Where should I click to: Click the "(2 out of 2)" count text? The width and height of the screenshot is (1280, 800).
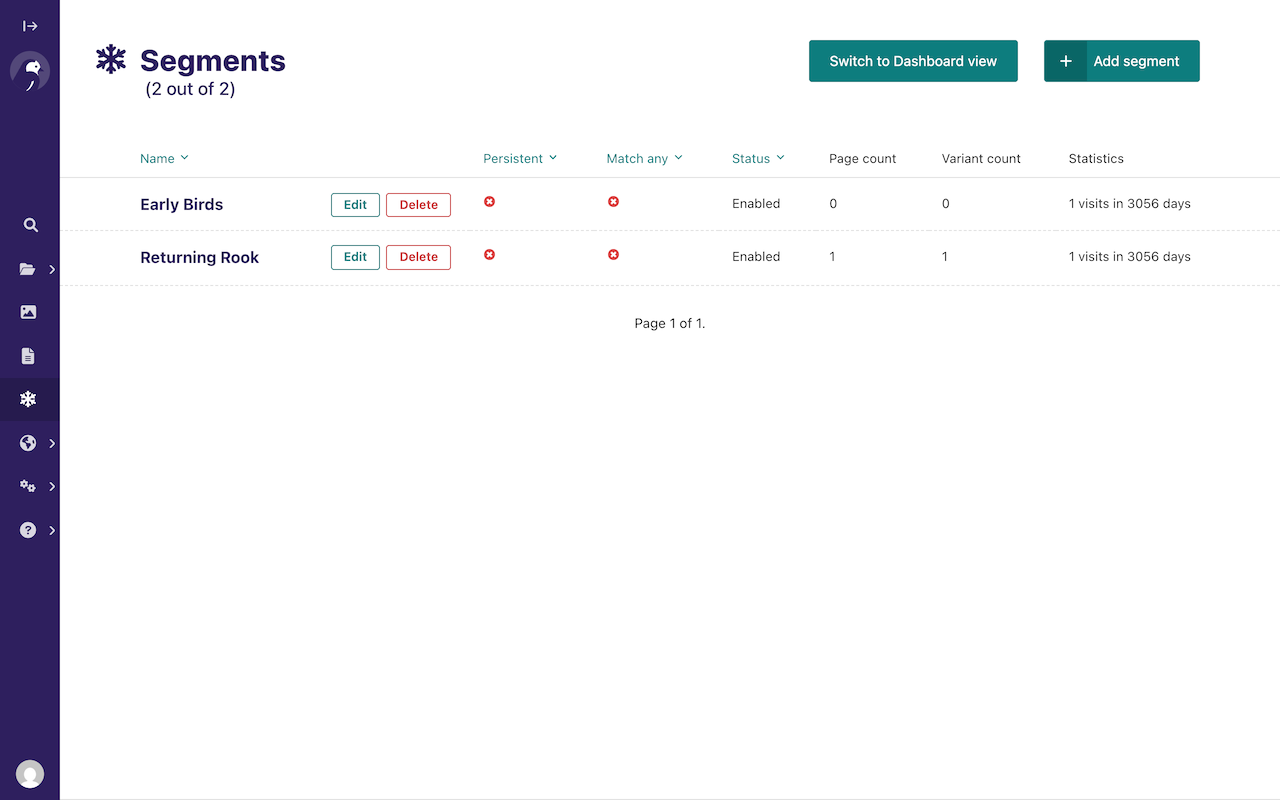pyautogui.click(x=190, y=89)
